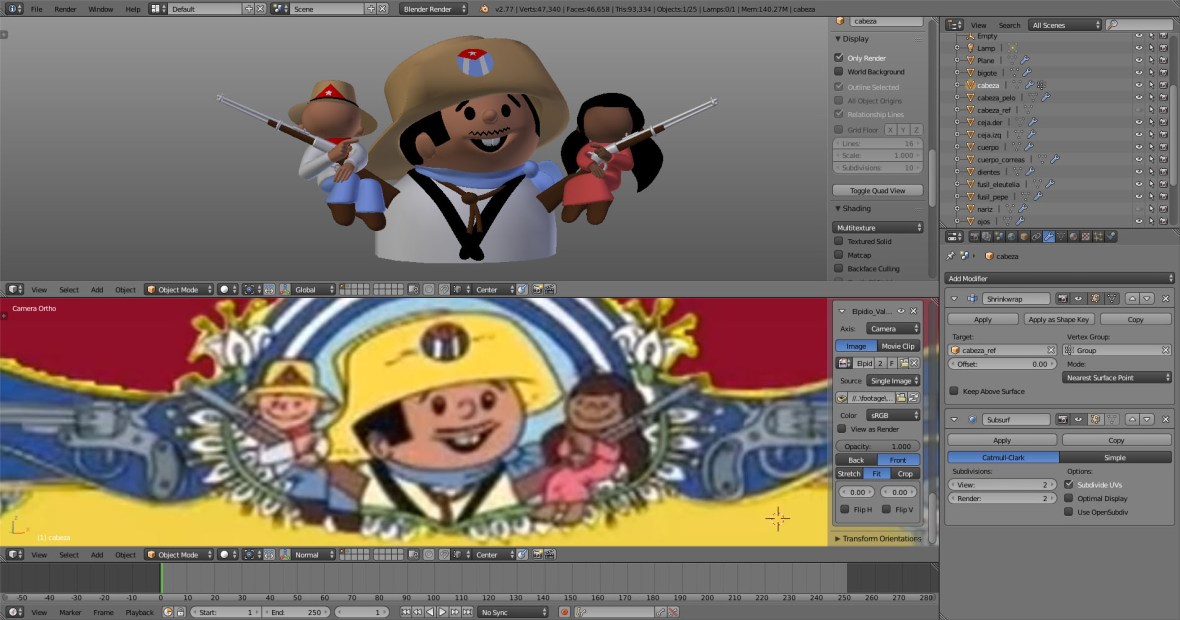This screenshot has width=1180, height=620.
Task: Uncheck the Only Render option
Action: point(839,58)
